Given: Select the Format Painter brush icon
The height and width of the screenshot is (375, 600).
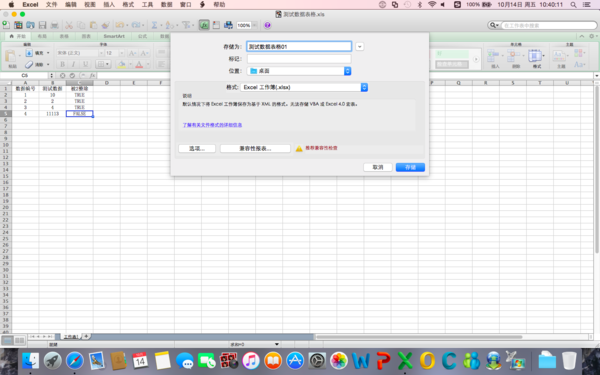Looking at the screenshot, I should point(106,25).
